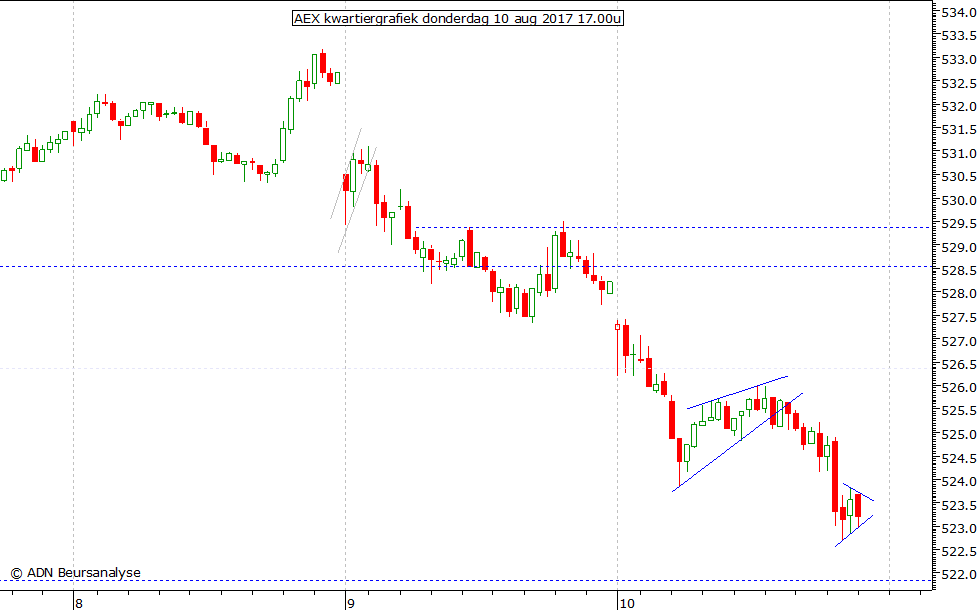Select the 534.0 price axis label
Image resolution: width=980 pixels, height=610 pixels.
tap(959, 12)
